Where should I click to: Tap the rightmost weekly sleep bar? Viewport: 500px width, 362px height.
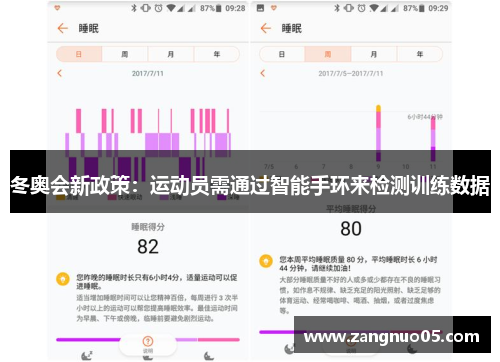(433, 138)
